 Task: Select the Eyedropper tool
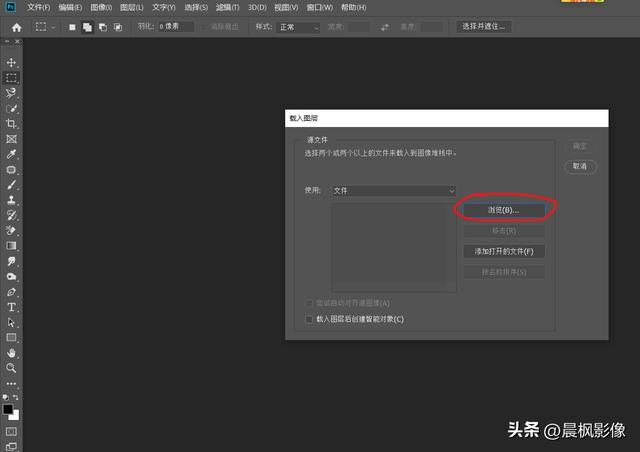coord(11,154)
